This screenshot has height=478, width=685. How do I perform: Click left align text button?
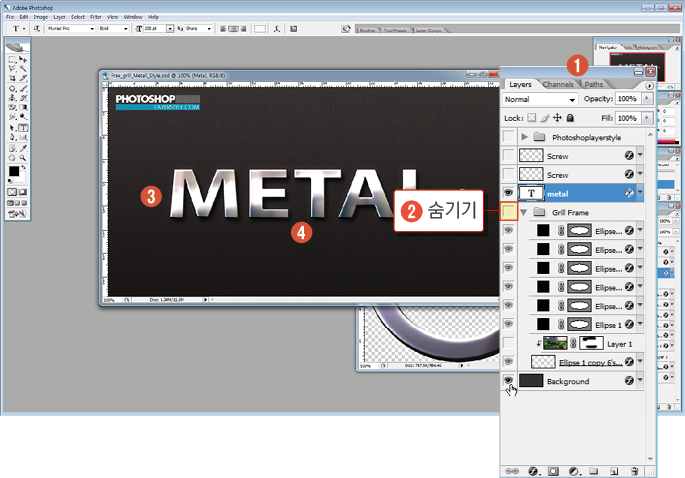[223, 29]
